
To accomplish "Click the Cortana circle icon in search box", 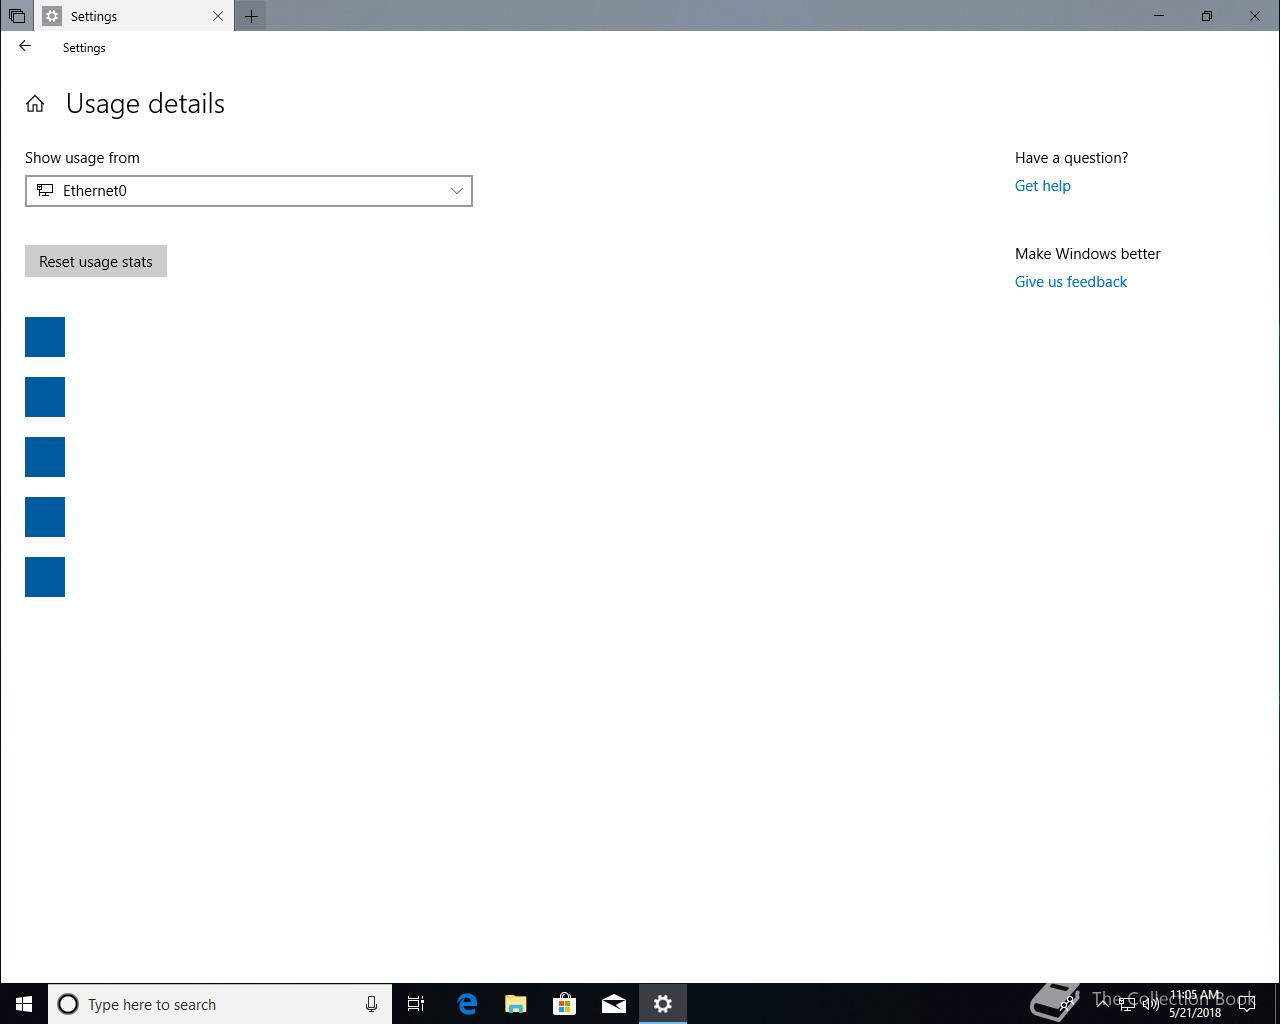I will click(68, 1004).
